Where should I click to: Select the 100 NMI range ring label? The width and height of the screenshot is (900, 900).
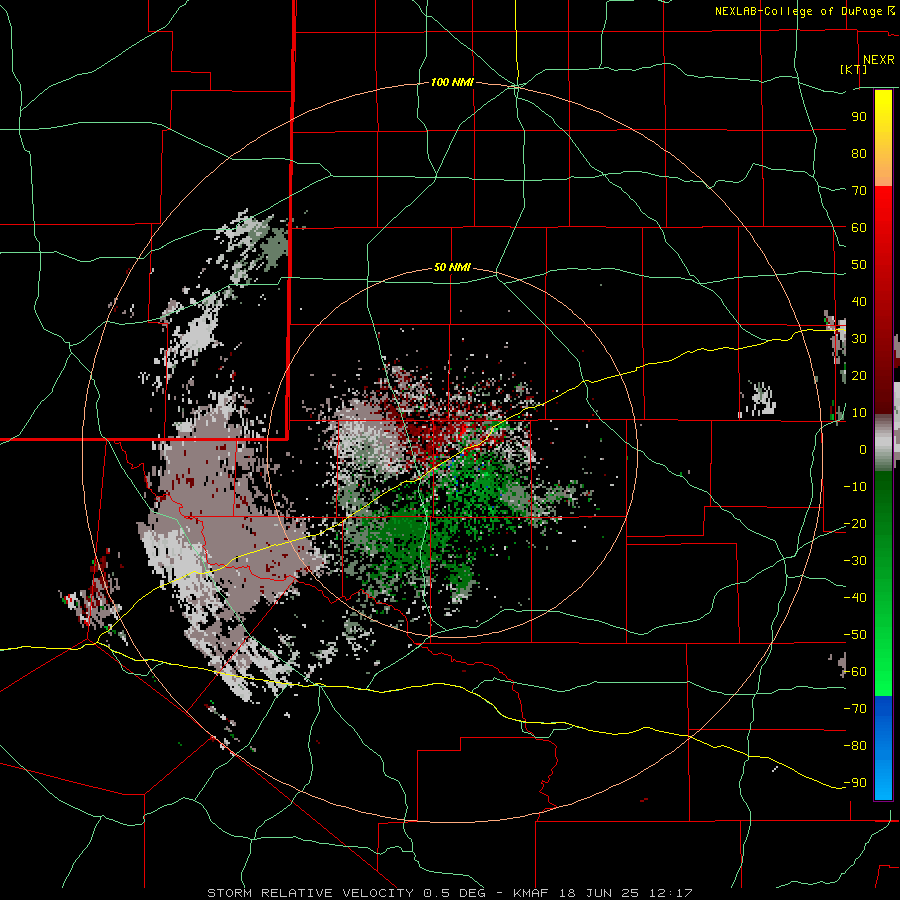pos(452,82)
